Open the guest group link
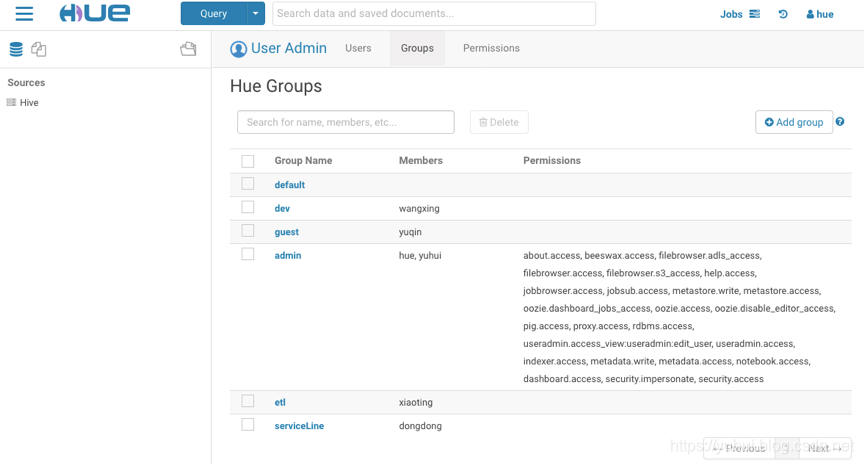 287,232
